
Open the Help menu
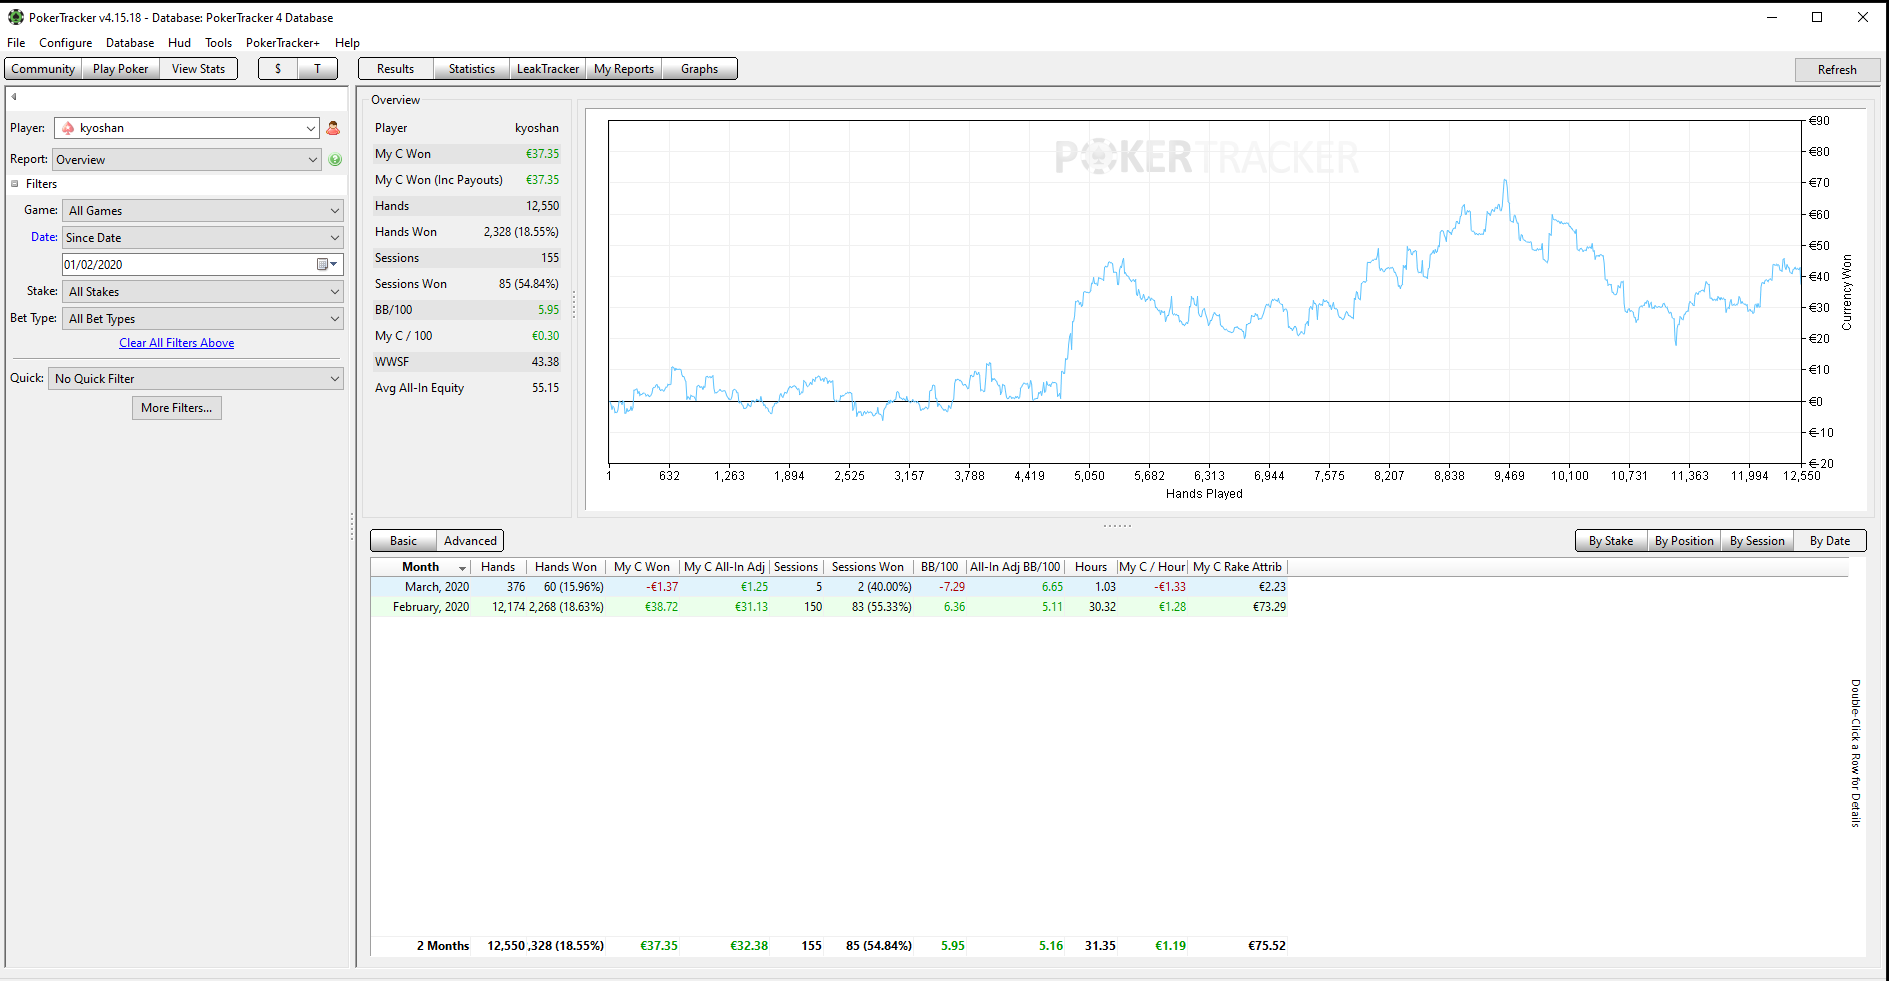(x=348, y=43)
